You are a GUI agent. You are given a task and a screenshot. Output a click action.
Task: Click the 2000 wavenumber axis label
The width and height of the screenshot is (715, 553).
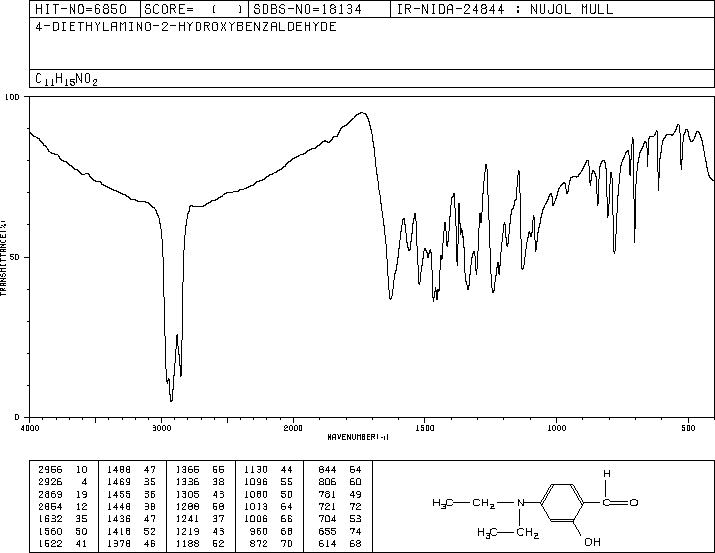(293, 428)
